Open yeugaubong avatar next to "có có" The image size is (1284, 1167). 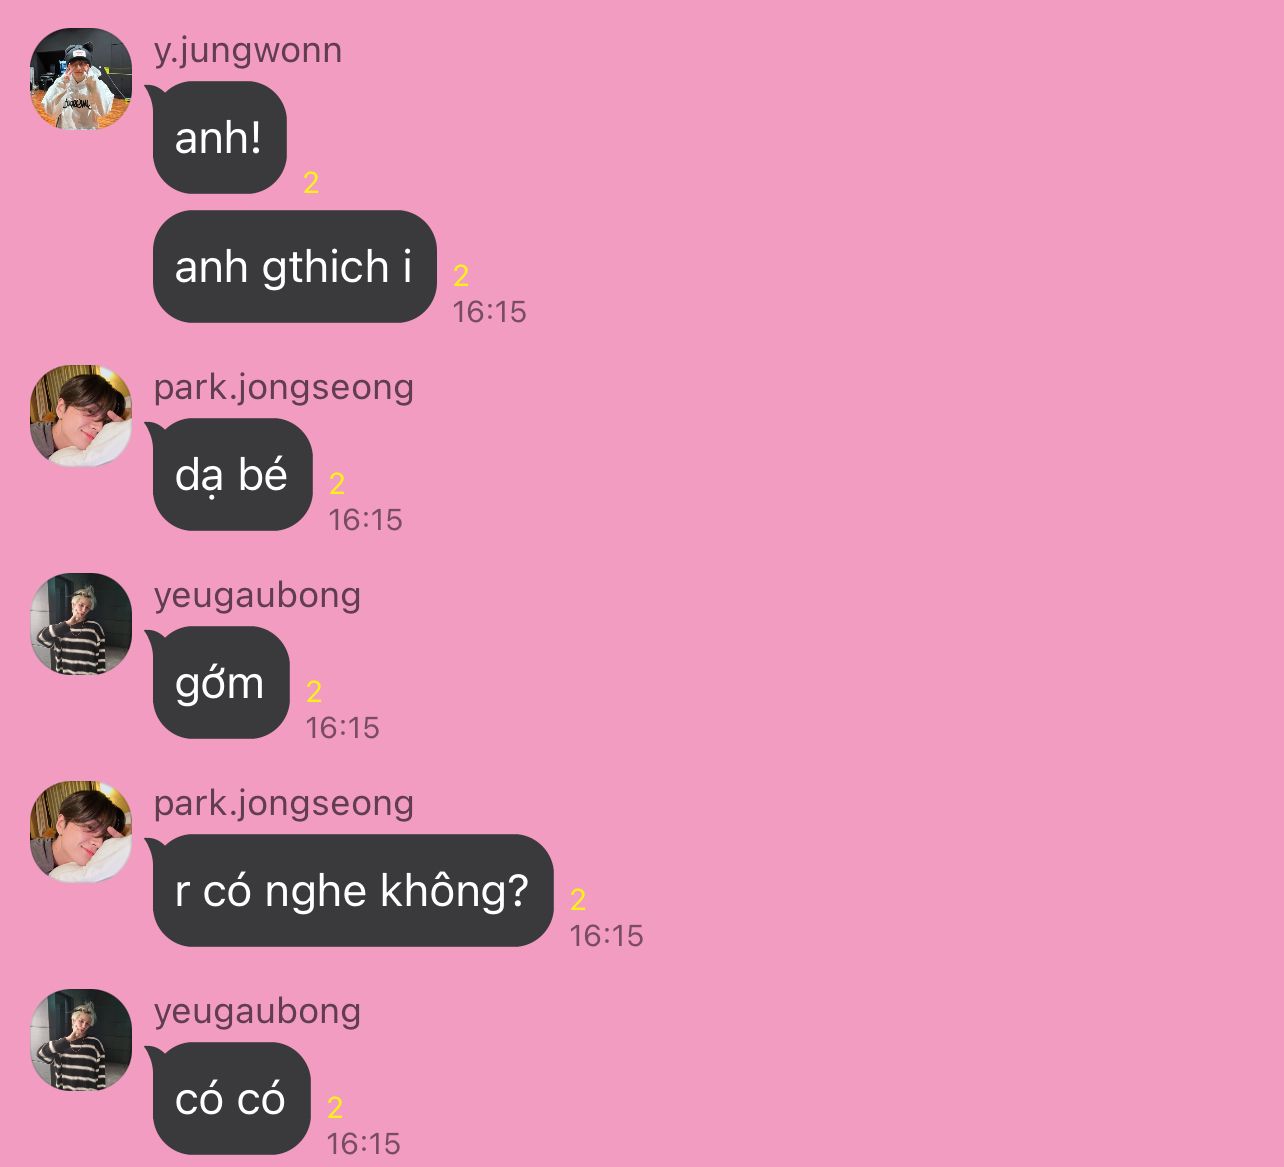[81, 1039]
